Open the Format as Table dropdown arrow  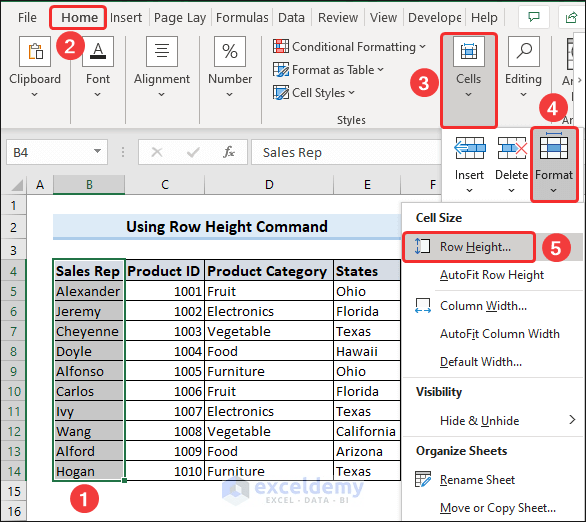coord(380,70)
